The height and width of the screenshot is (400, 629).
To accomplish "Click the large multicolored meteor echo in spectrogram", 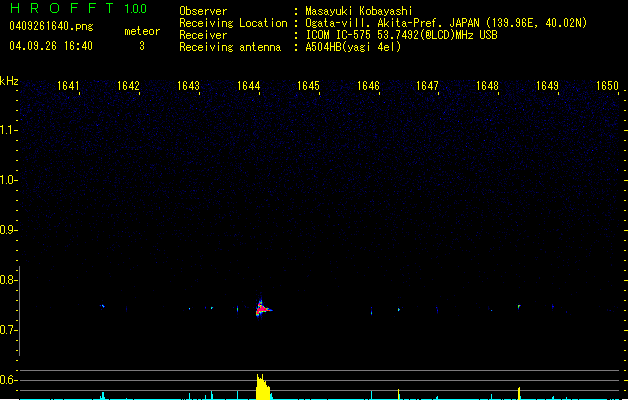I will [262, 309].
